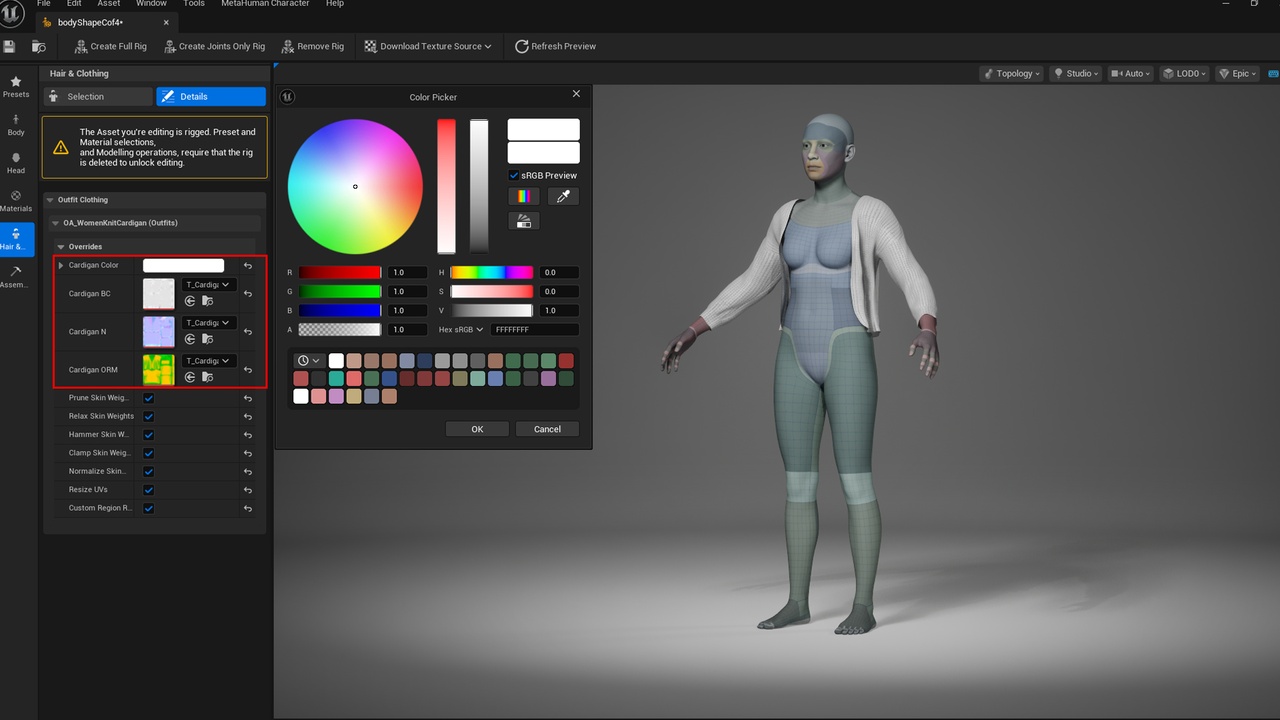Open the color themes rainbow icon
The width and height of the screenshot is (1280, 720).
(x=523, y=197)
